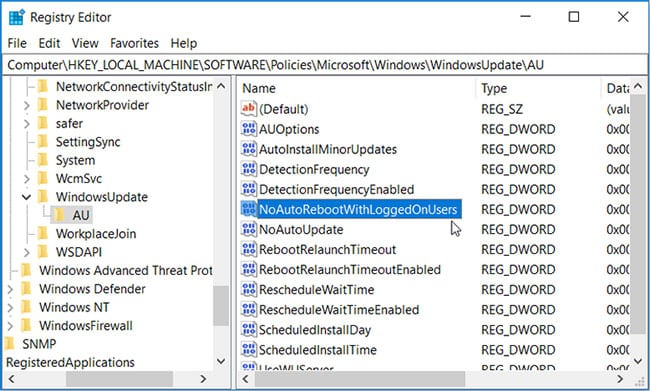Click the (Default) string value icon
The image size is (650, 391).
click(248, 109)
